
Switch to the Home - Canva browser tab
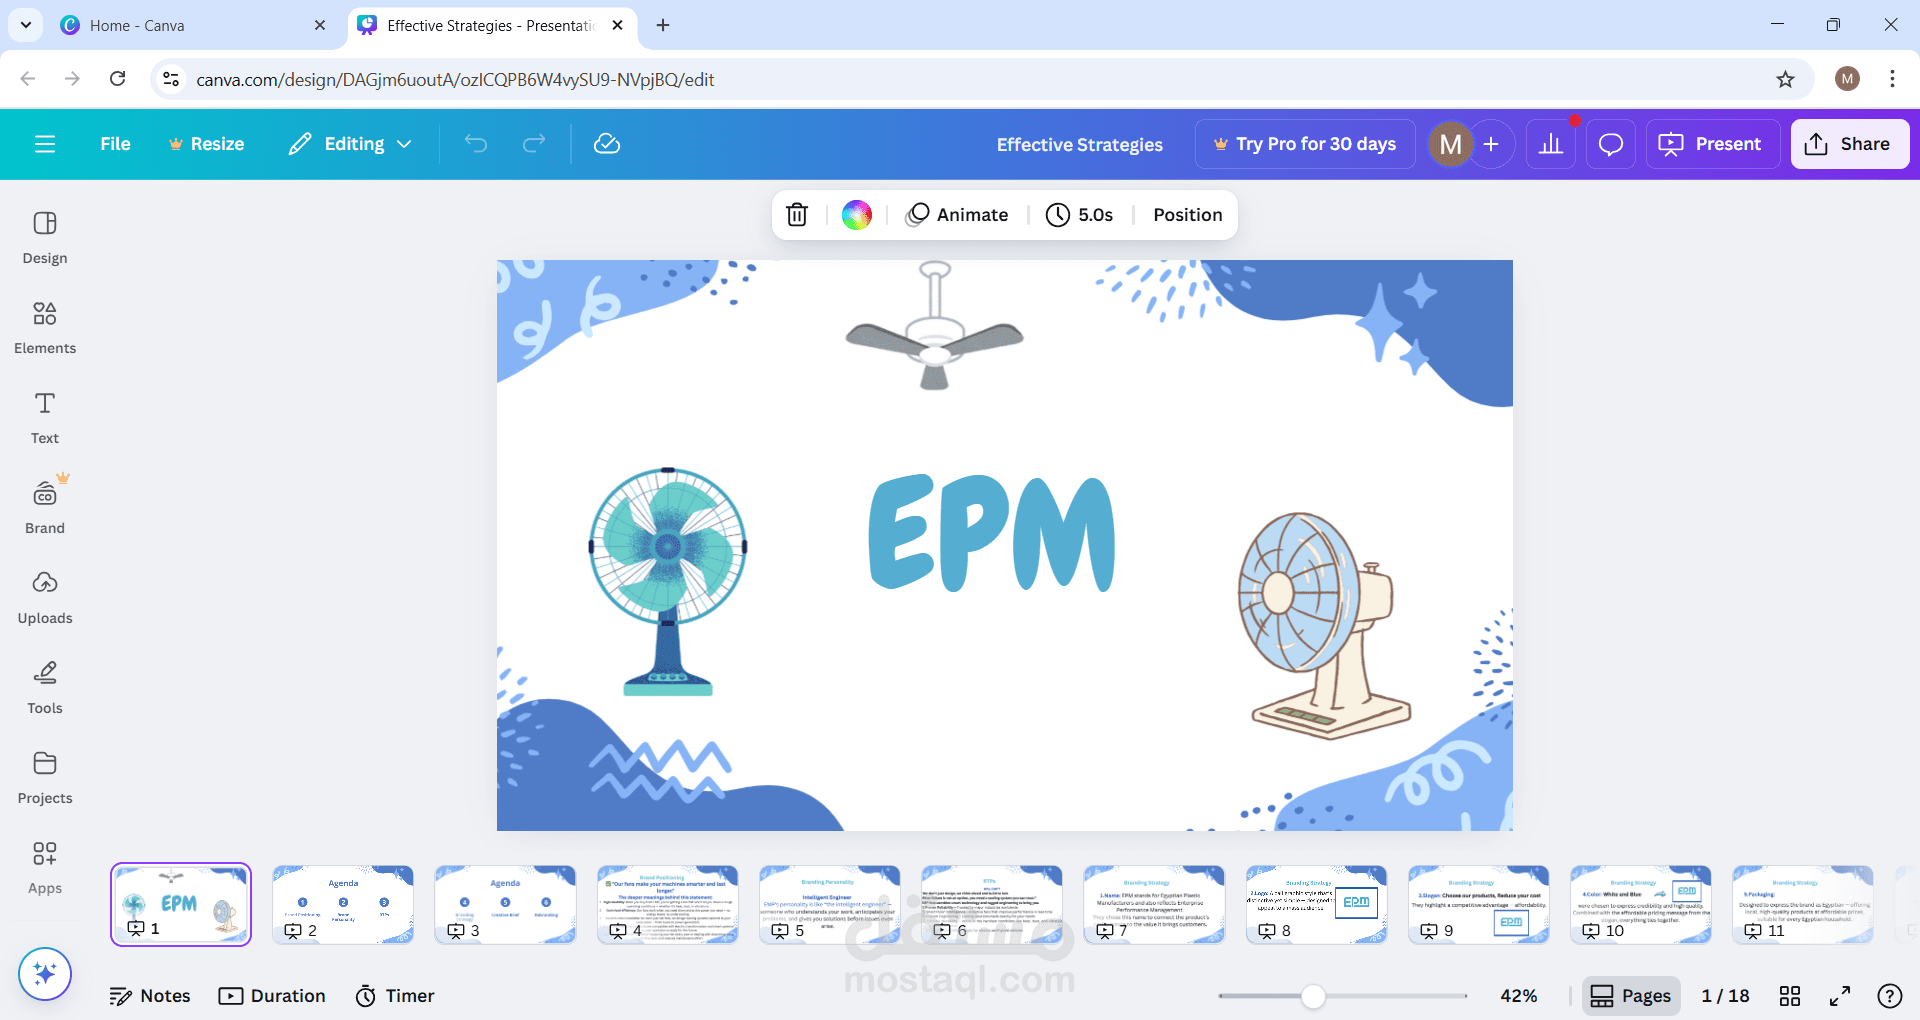click(x=190, y=25)
